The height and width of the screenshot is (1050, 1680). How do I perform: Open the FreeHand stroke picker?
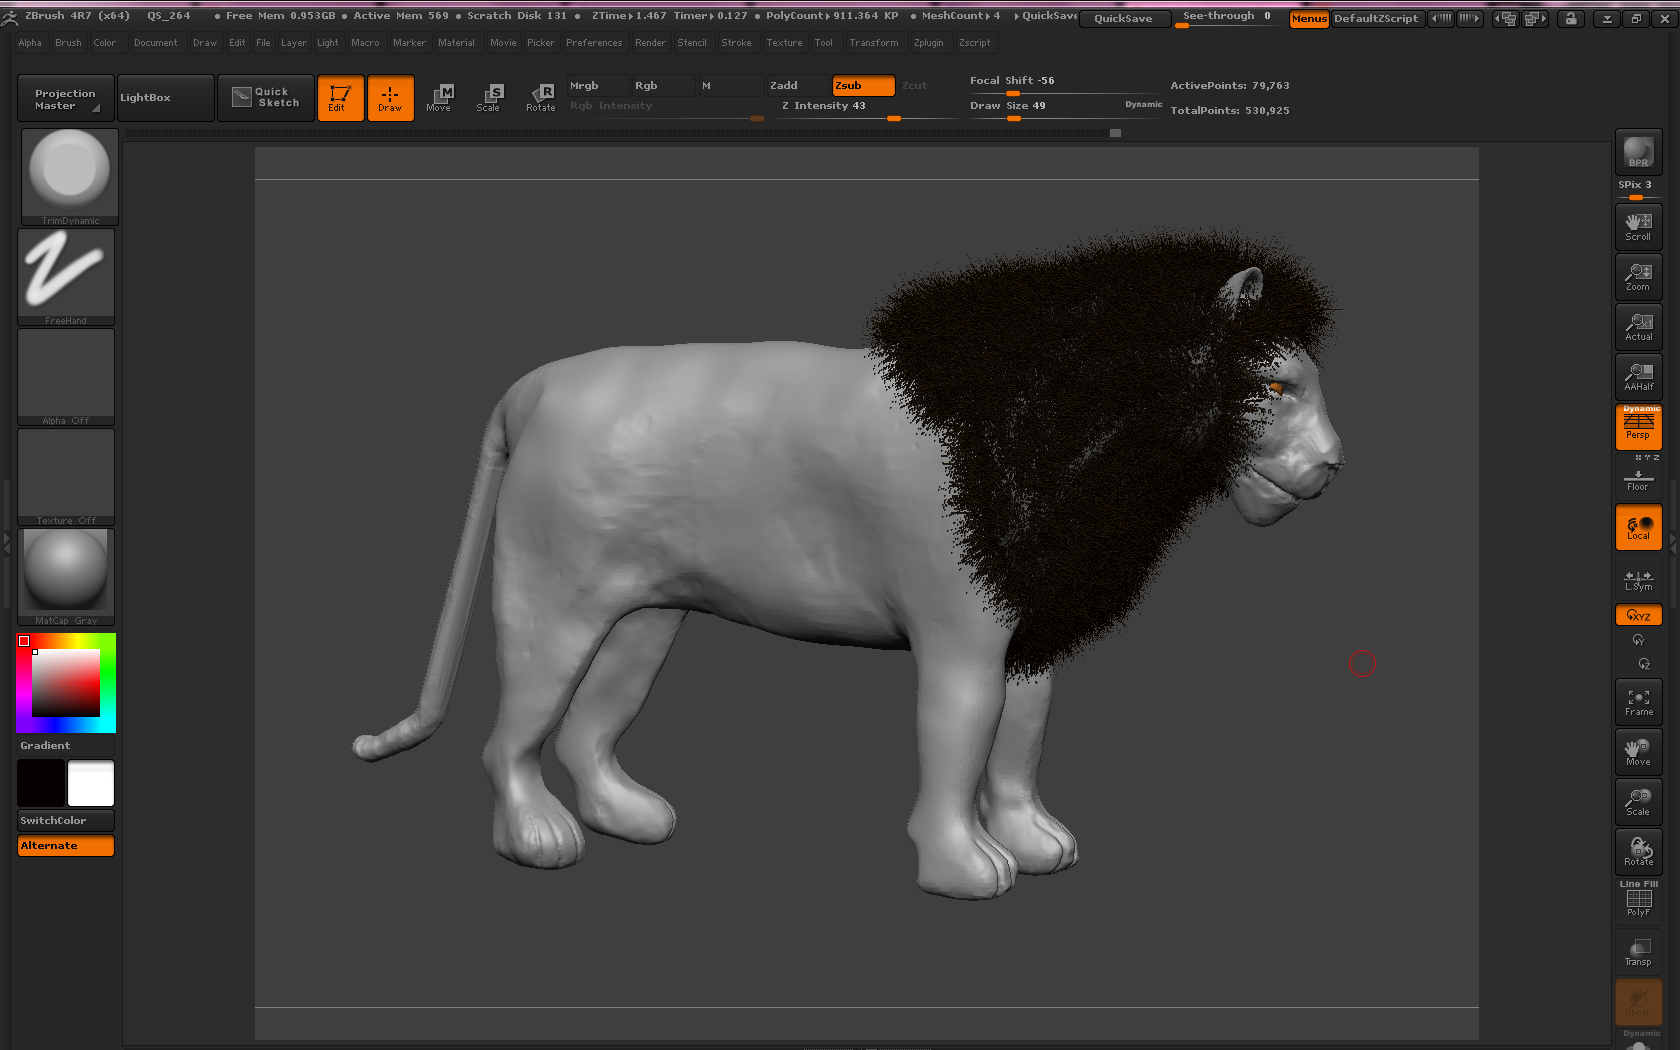(66, 276)
